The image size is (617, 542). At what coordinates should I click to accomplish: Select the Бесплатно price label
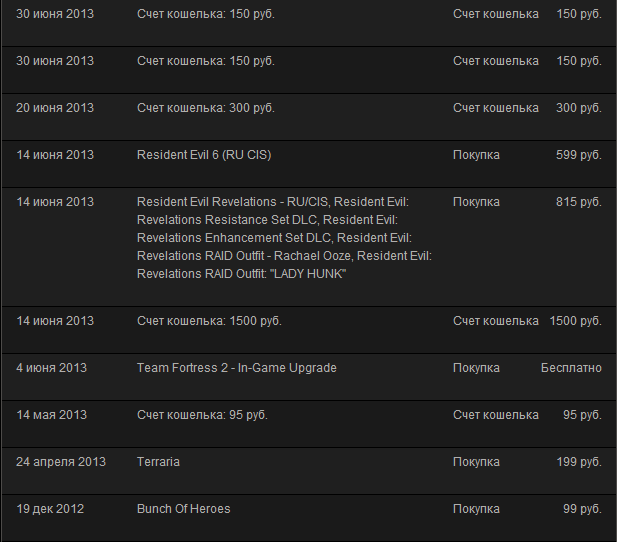[x=571, y=368]
